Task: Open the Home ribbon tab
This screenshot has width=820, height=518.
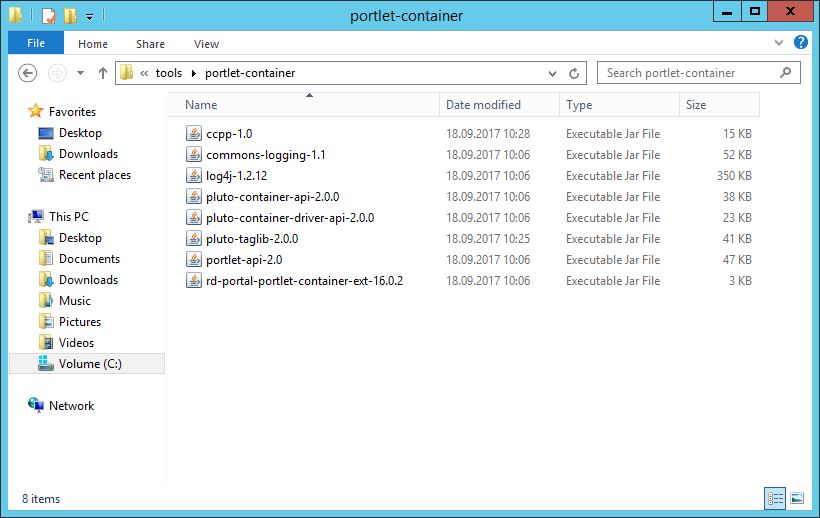Action: coord(93,44)
